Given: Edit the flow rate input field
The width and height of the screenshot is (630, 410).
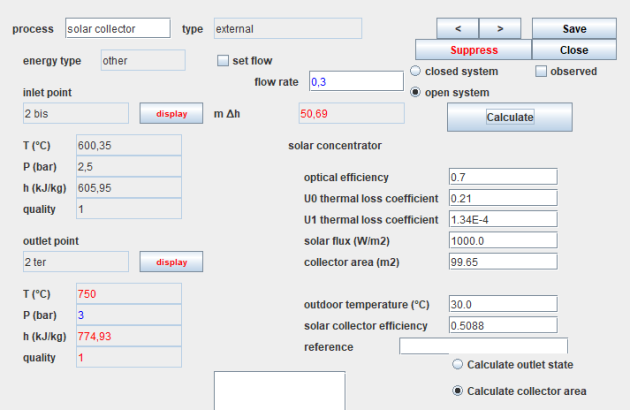Looking at the screenshot, I should [355, 81].
